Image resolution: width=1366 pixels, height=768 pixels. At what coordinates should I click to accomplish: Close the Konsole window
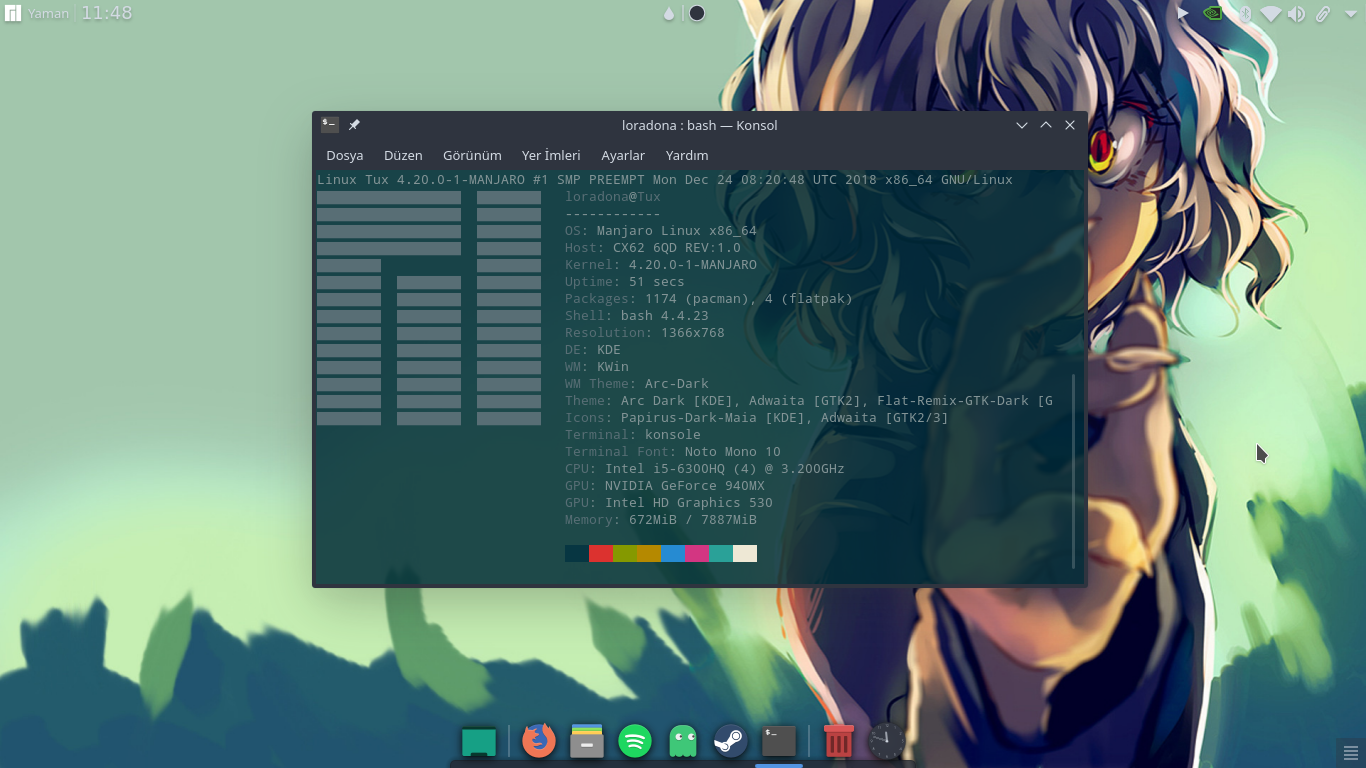[x=1070, y=125]
